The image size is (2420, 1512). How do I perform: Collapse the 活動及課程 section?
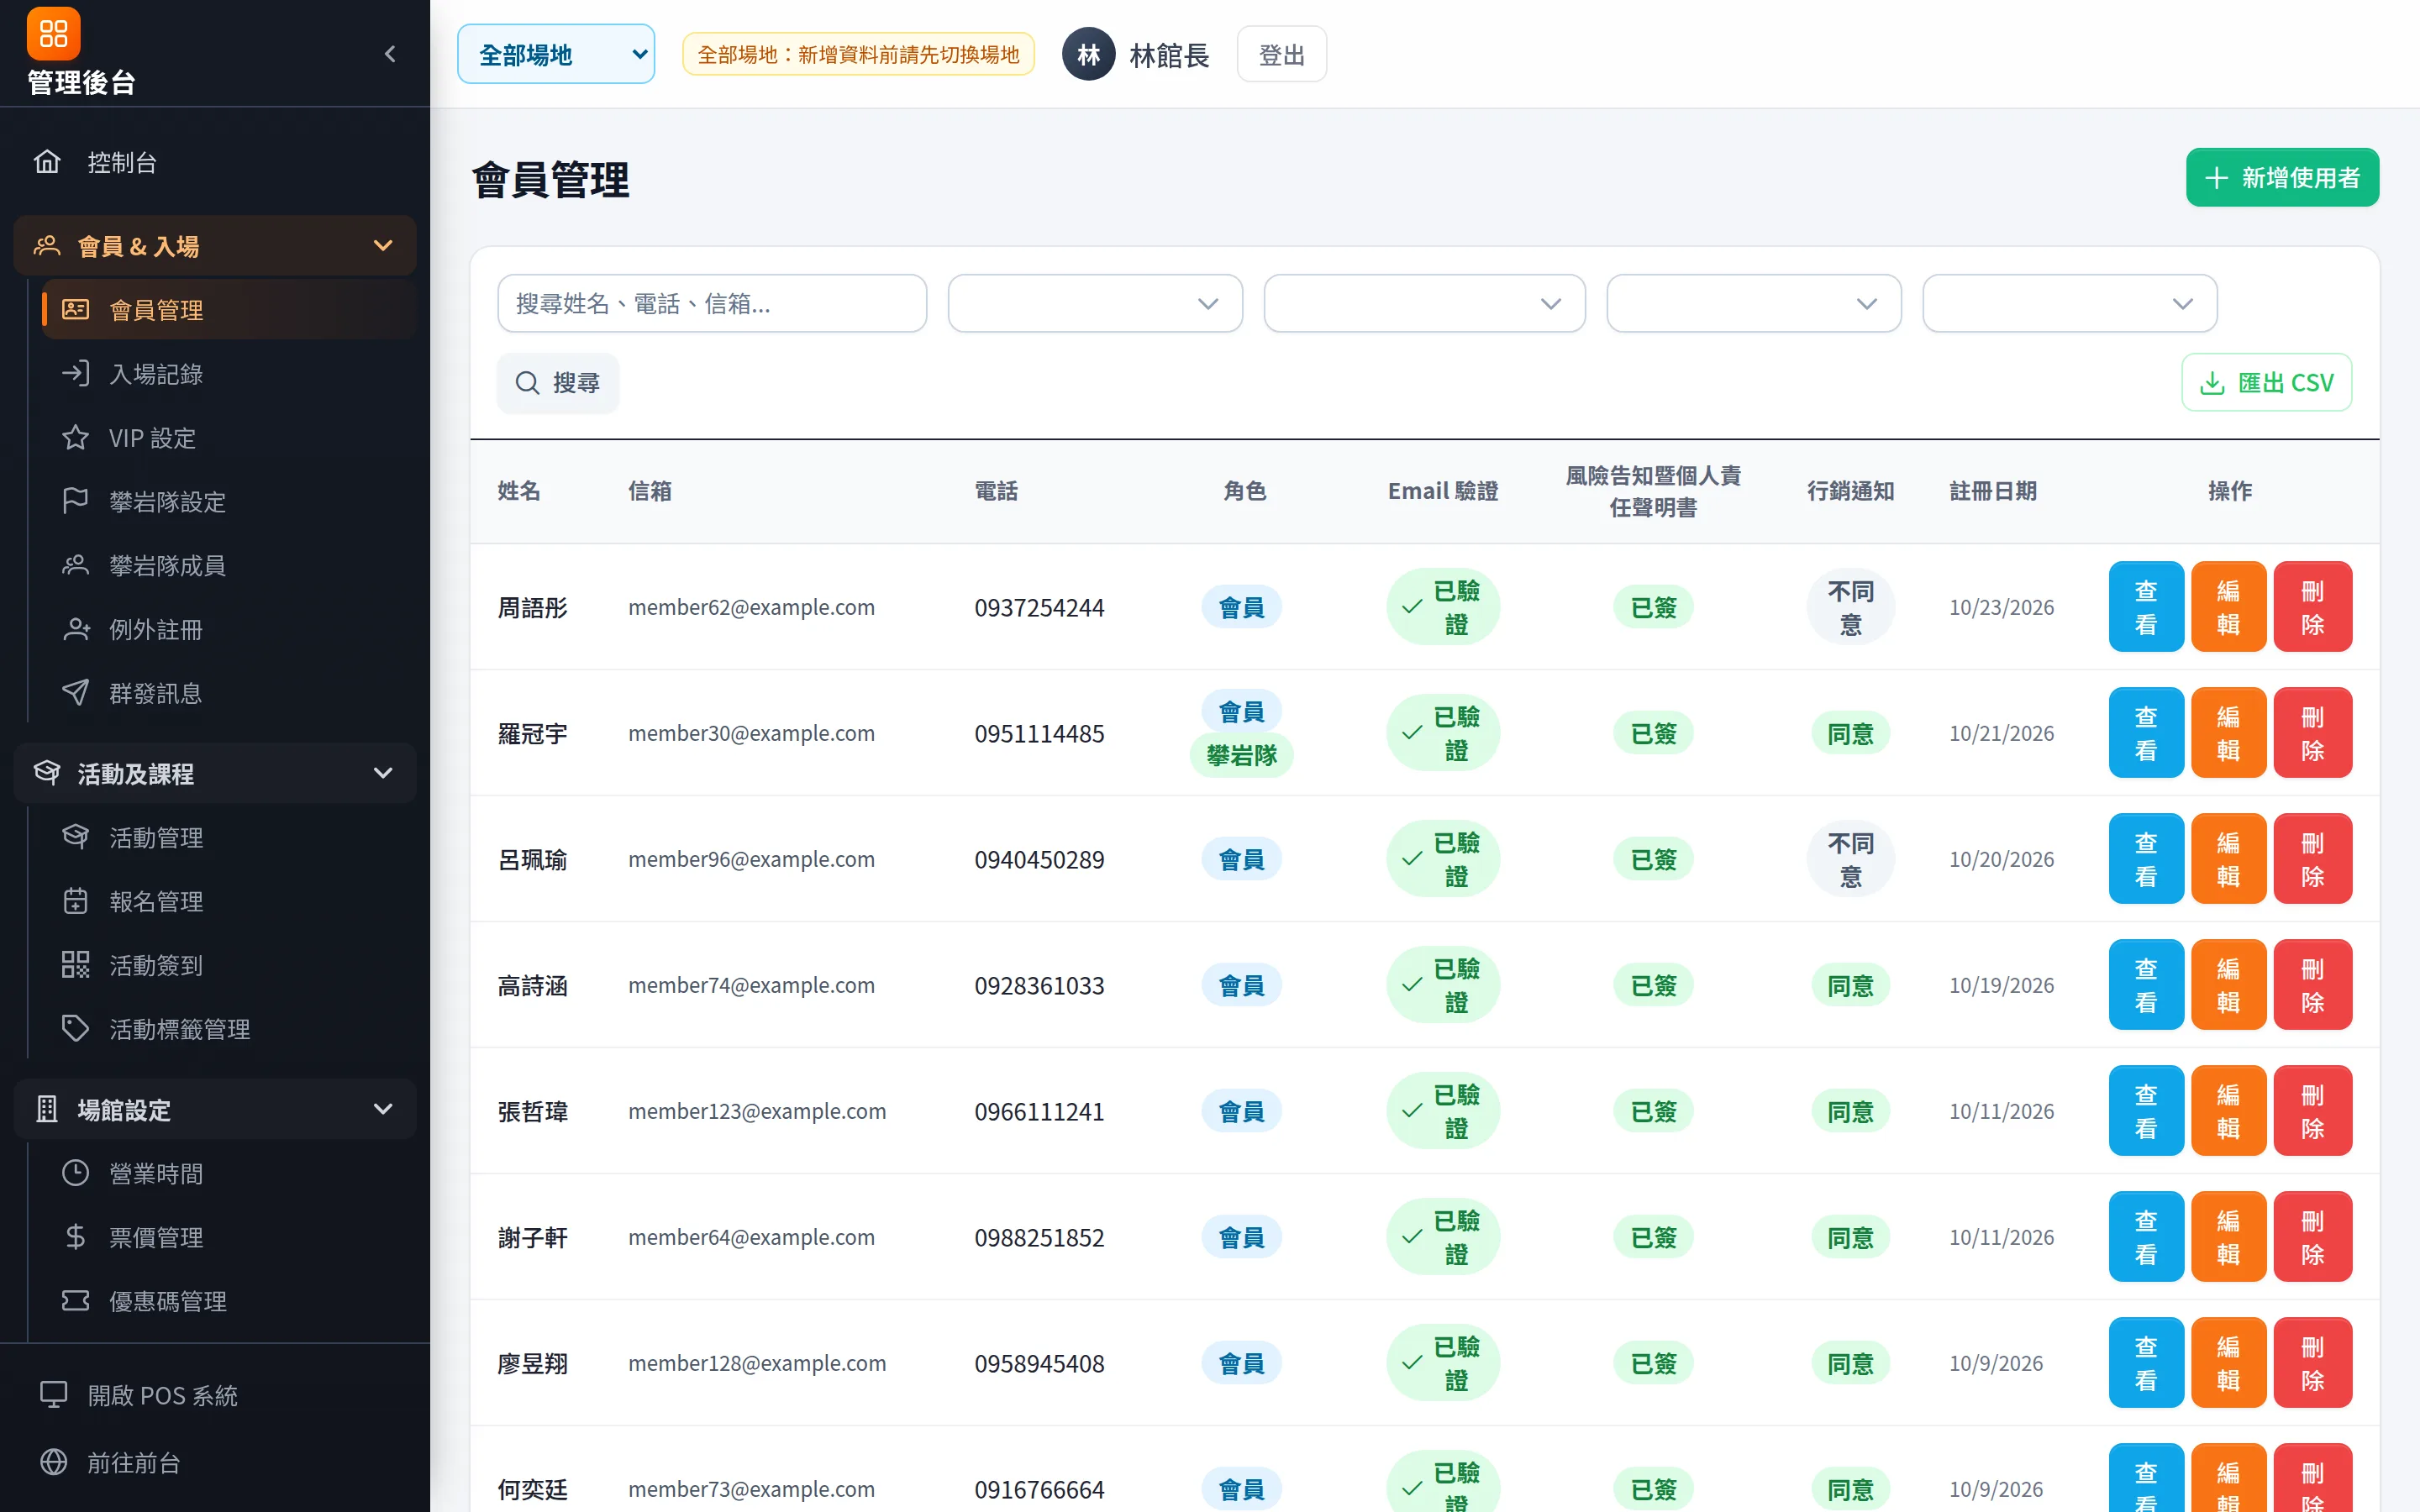(215, 773)
